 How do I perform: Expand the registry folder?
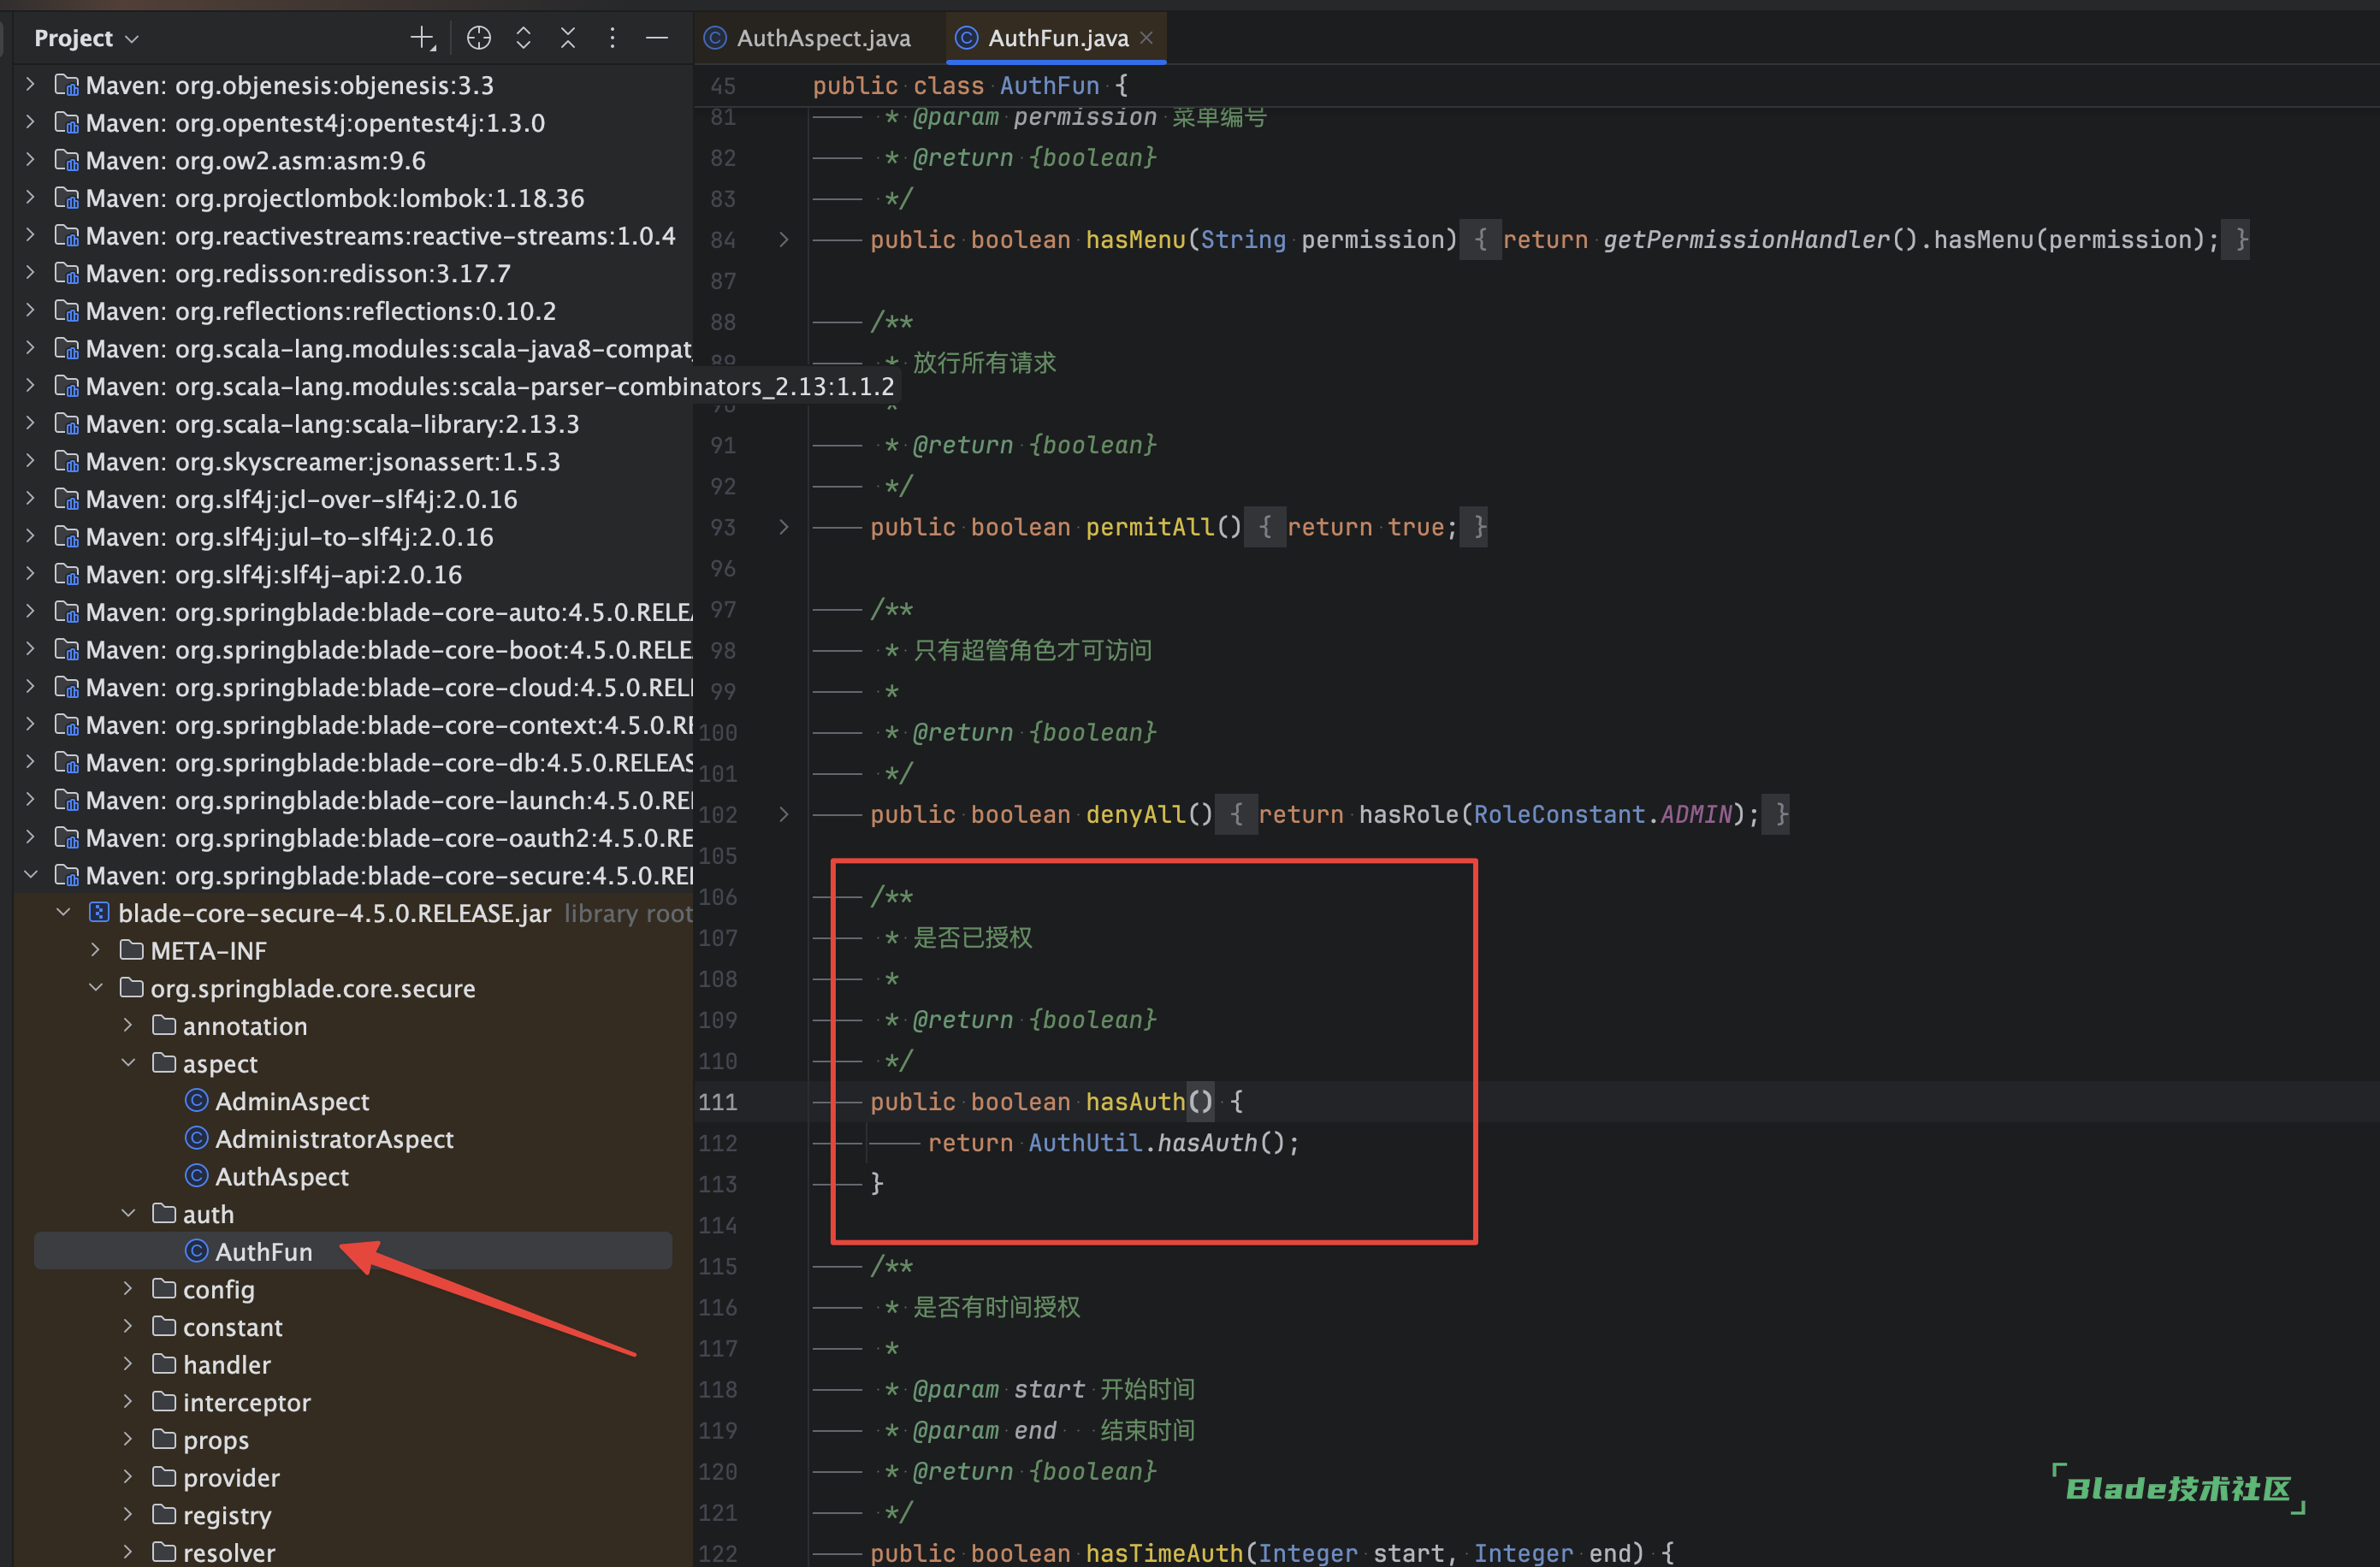click(x=128, y=1515)
